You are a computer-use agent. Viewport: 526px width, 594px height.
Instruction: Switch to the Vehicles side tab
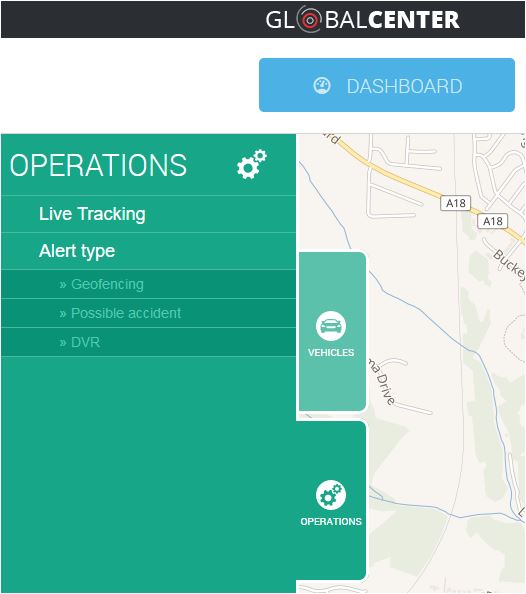[x=332, y=331]
